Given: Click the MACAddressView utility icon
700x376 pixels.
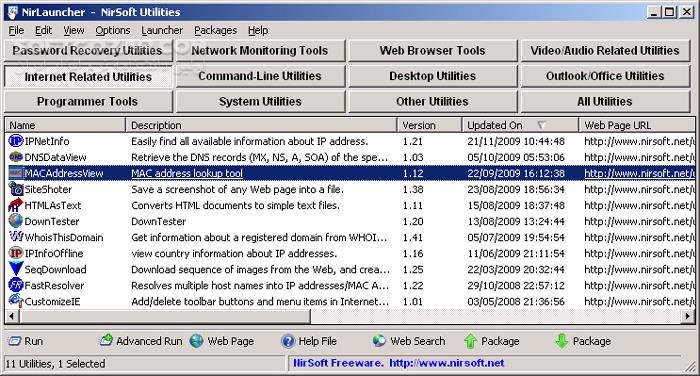Looking at the screenshot, I should click(x=16, y=173).
